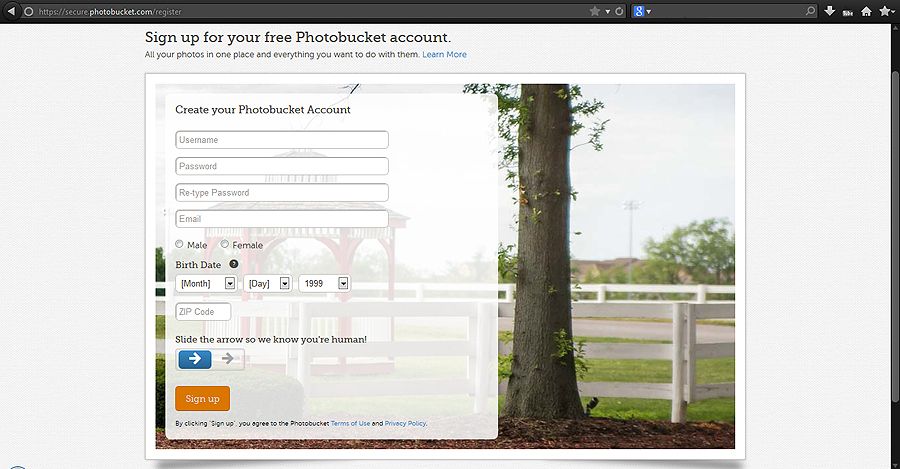Open the Google search engine selector
Image resolution: width=900 pixels, height=469 pixels.
point(642,11)
